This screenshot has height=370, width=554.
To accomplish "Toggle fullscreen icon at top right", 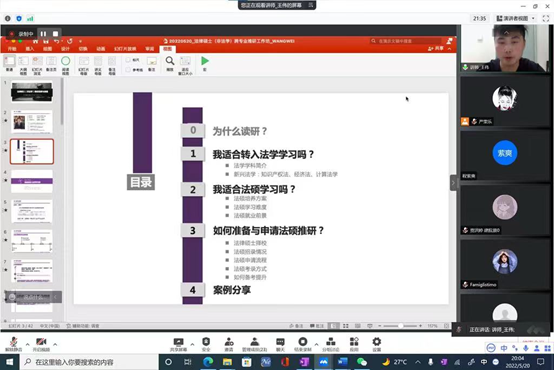I will click(x=546, y=18).
